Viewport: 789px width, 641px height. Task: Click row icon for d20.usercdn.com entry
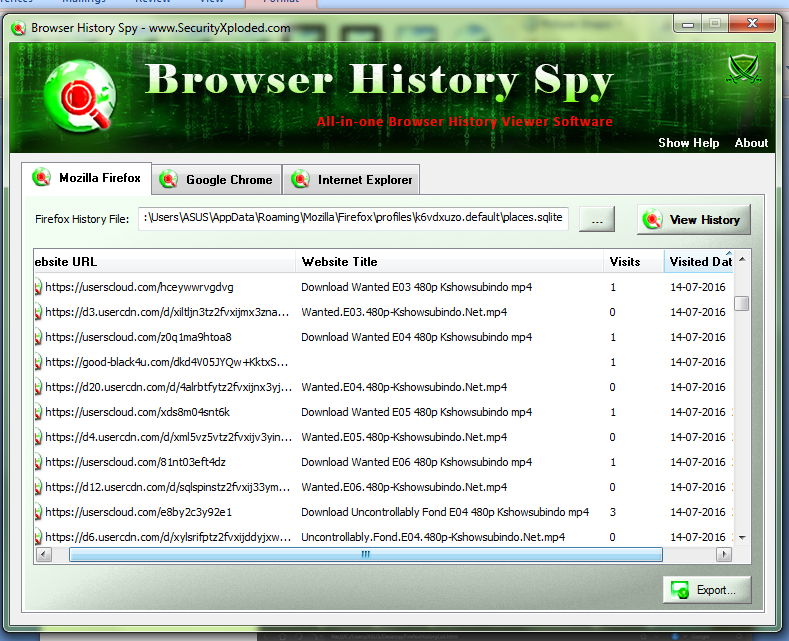point(38,387)
